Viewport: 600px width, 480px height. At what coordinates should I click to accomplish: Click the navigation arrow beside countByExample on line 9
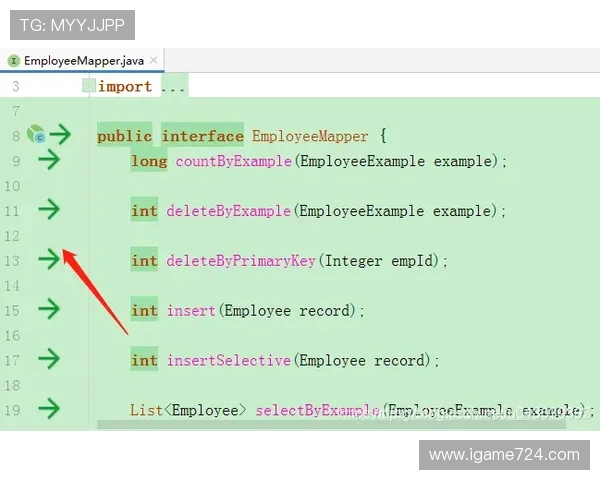[47, 160]
